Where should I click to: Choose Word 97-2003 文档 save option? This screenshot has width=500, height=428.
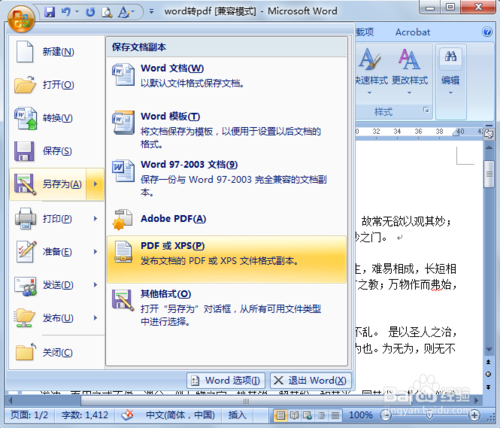(x=227, y=178)
